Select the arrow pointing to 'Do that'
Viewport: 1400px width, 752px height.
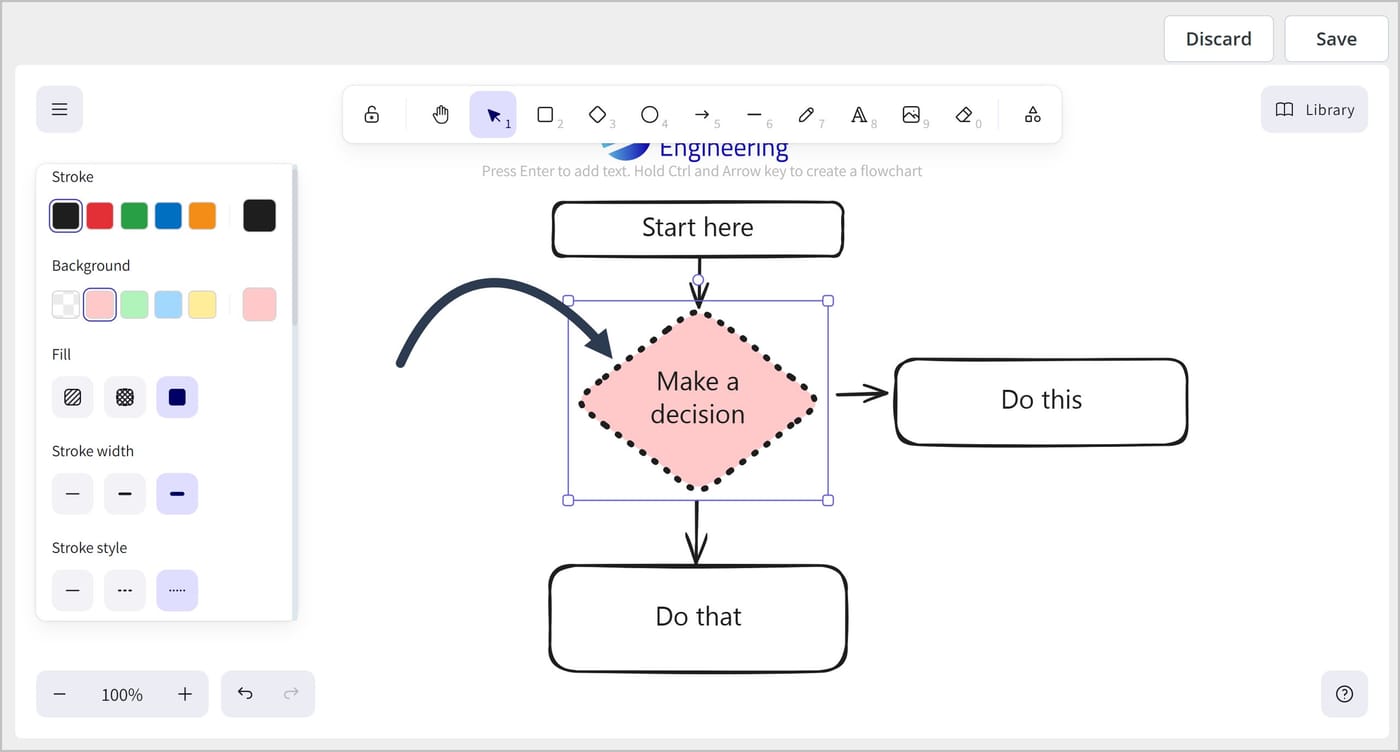(x=696, y=533)
